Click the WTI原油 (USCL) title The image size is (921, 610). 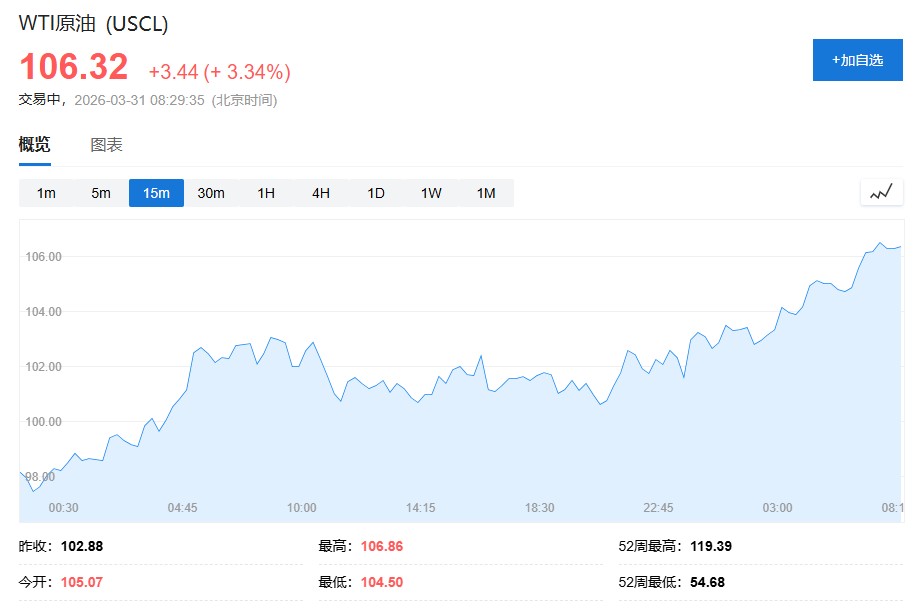(x=93, y=23)
